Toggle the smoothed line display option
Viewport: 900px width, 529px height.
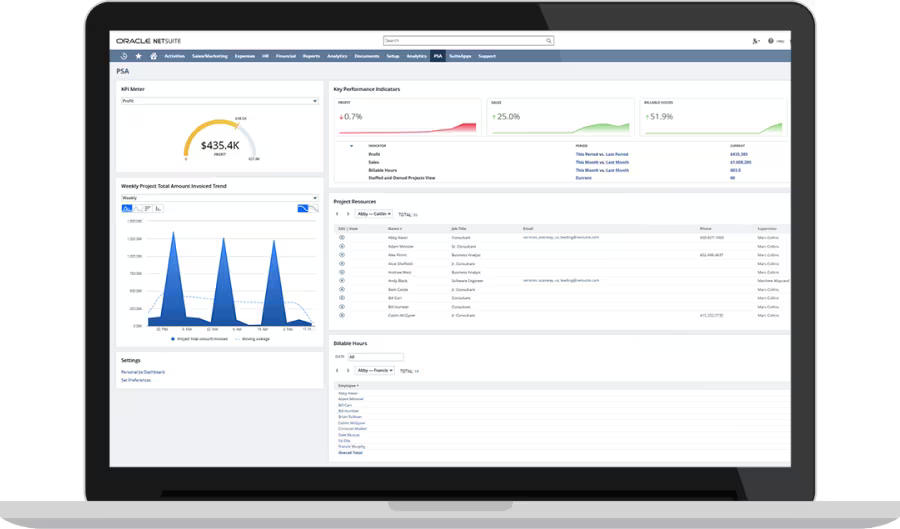point(303,208)
